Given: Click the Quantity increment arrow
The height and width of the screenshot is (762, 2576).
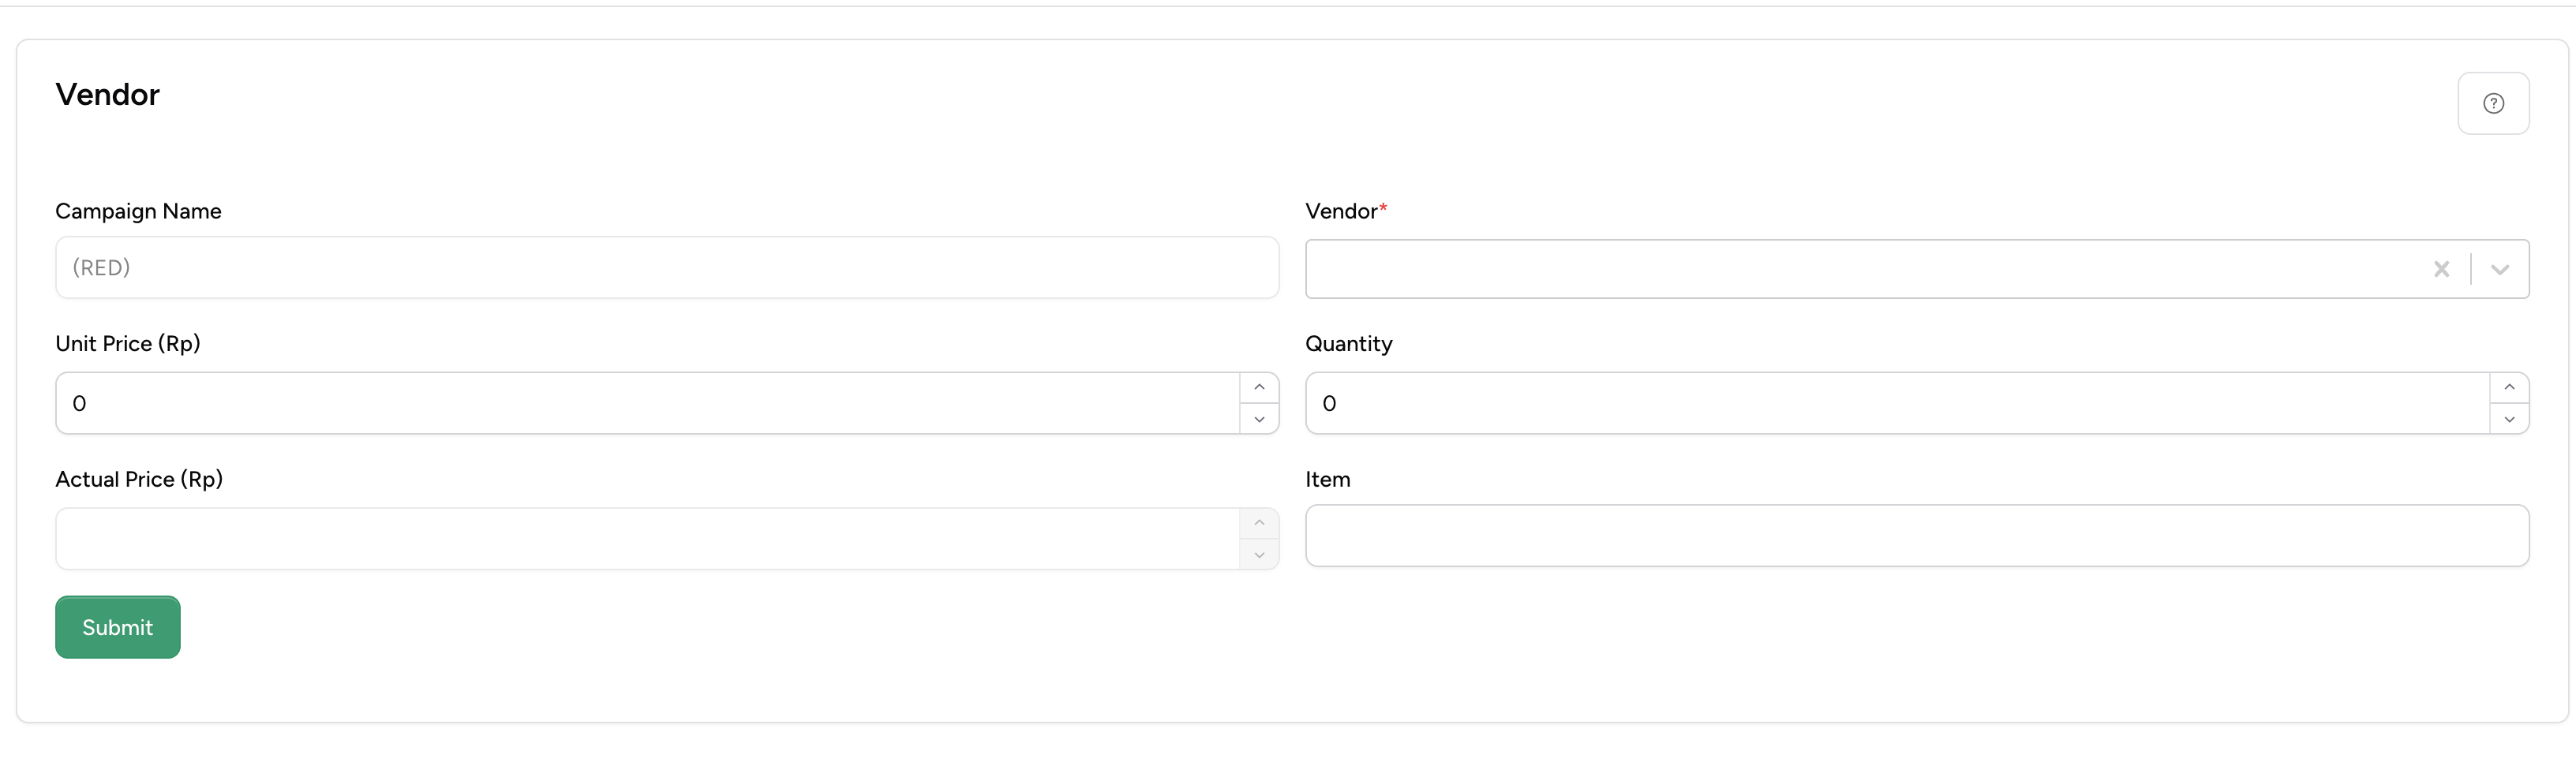Looking at the screenshot, I should pos(2510,387).
